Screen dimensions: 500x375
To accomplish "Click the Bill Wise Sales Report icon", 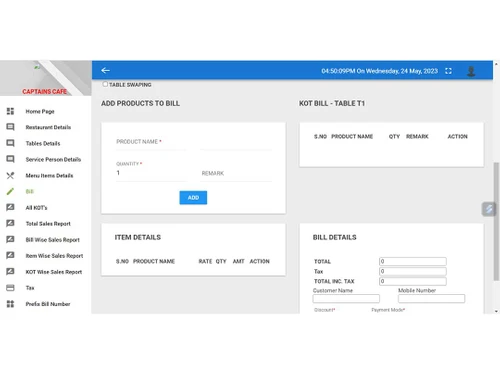I will tap(10, 239).
